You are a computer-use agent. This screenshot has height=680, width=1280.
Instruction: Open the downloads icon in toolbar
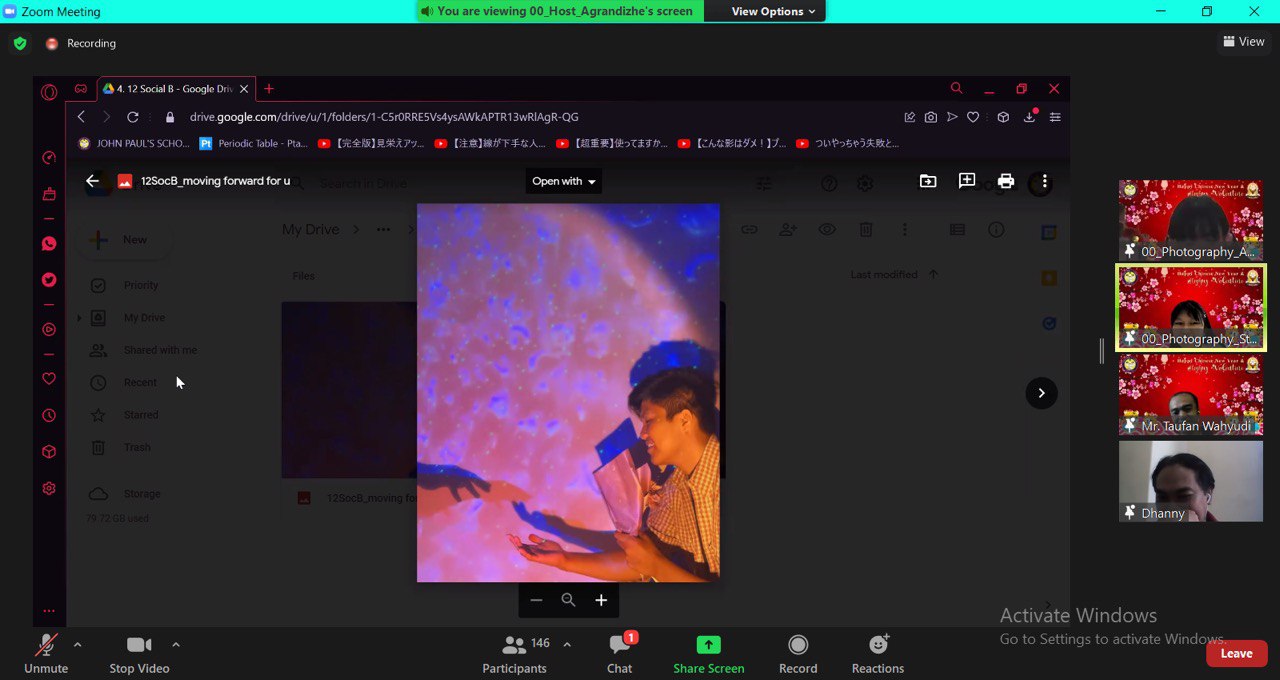coord(1029,117)
